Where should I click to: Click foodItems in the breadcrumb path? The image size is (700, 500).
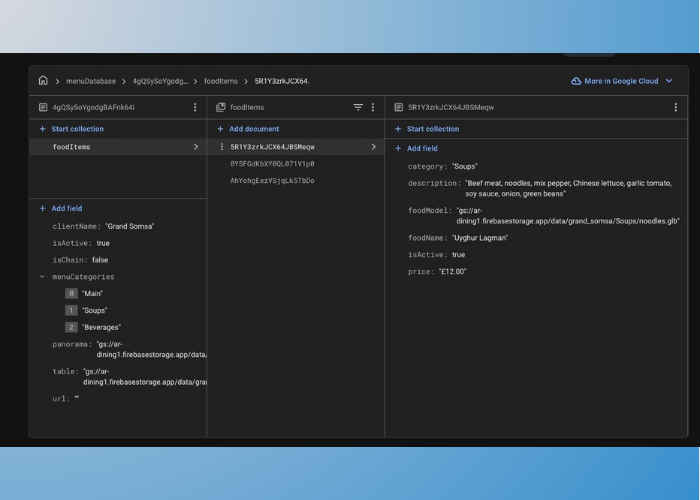(x=221, y=81)
